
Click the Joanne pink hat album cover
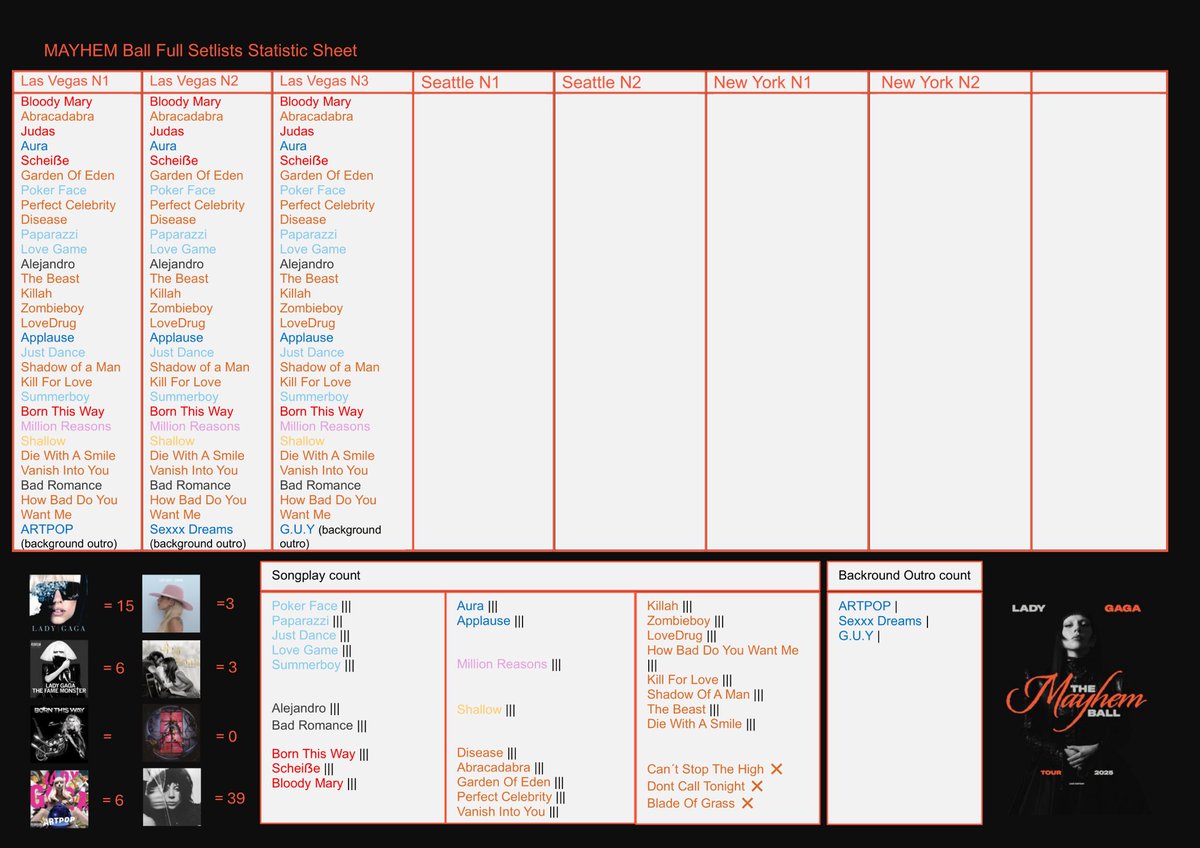point(171,604)
